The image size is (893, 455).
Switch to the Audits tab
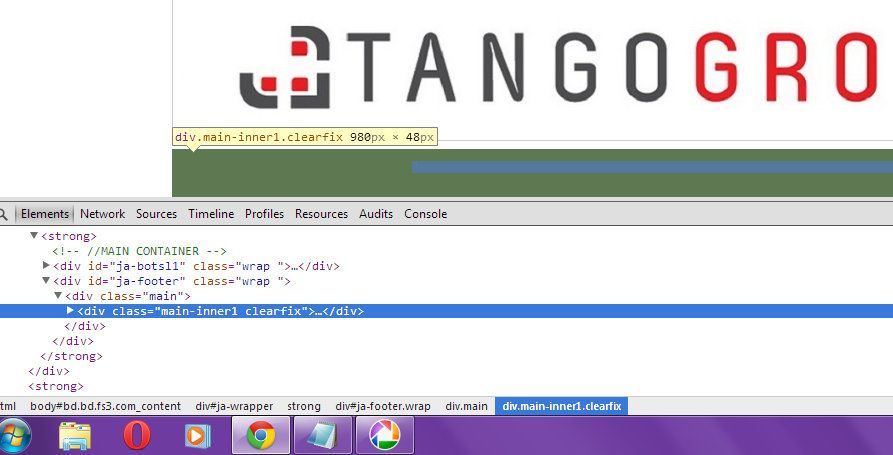click(x=376, y=214)
